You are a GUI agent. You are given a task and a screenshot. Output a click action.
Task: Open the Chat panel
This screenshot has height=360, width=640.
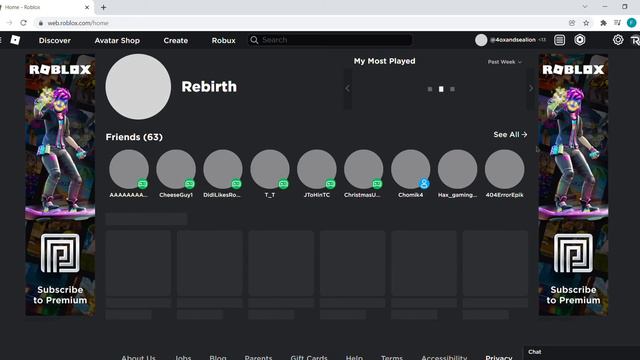coord(582,353)
